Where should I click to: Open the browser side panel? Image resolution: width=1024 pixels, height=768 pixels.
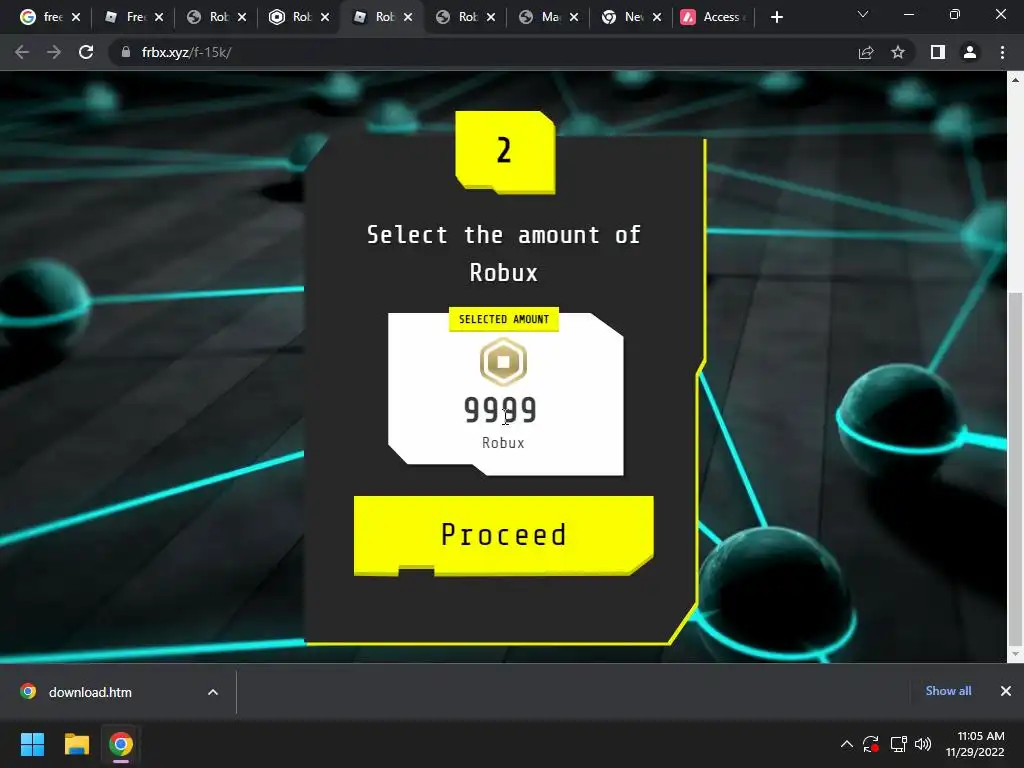(x=938, y=52)
